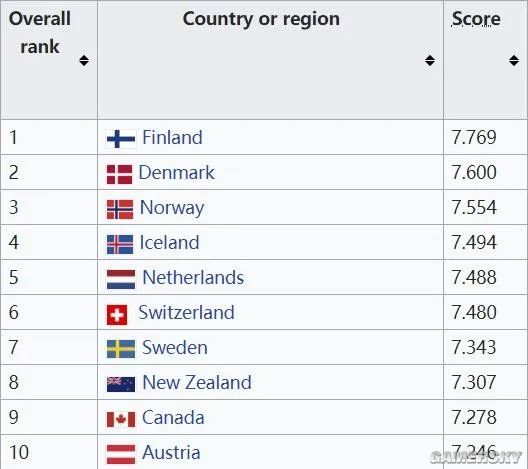Open the New Zealand link
This screenshot has width=528, height=469.
point(197,382)
